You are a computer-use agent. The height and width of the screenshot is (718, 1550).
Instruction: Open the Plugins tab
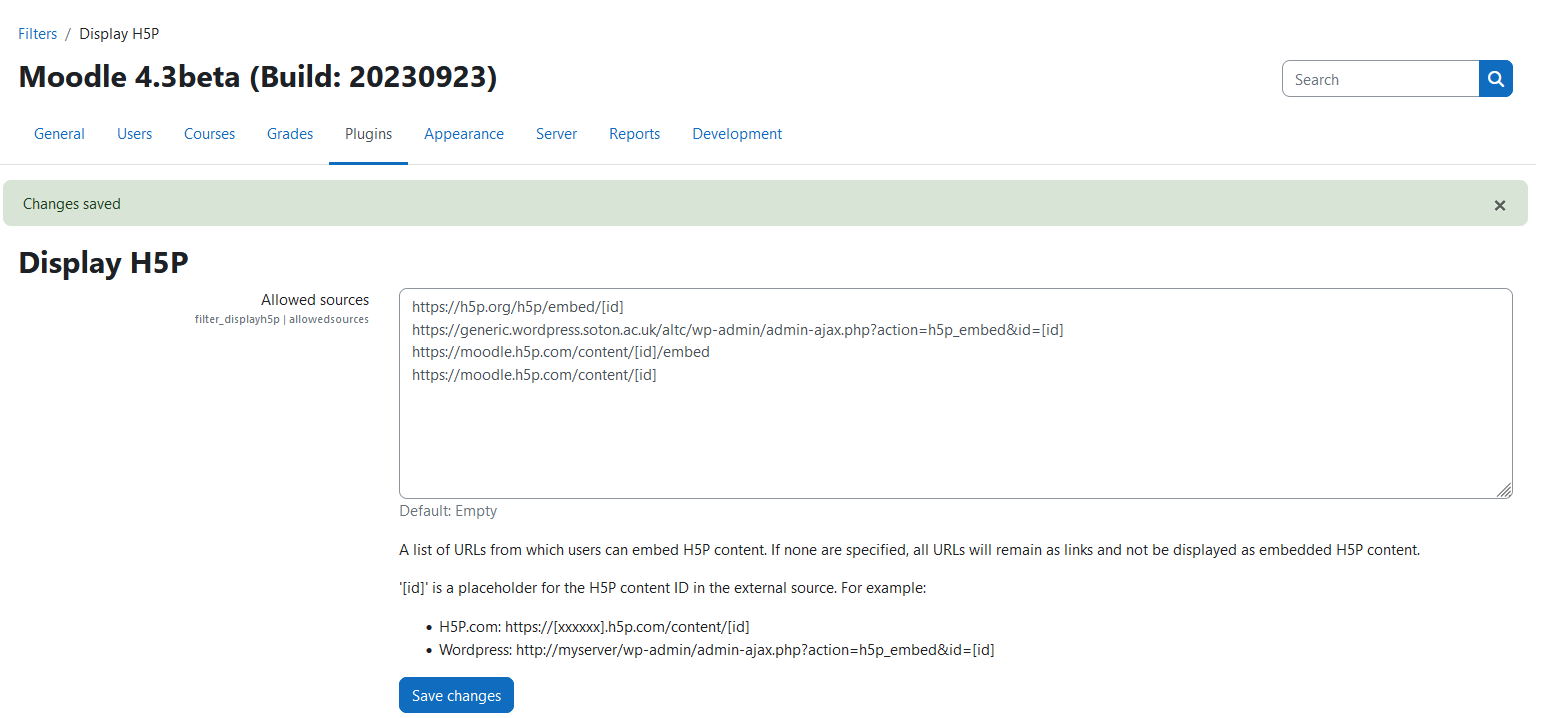click(368, 134)
